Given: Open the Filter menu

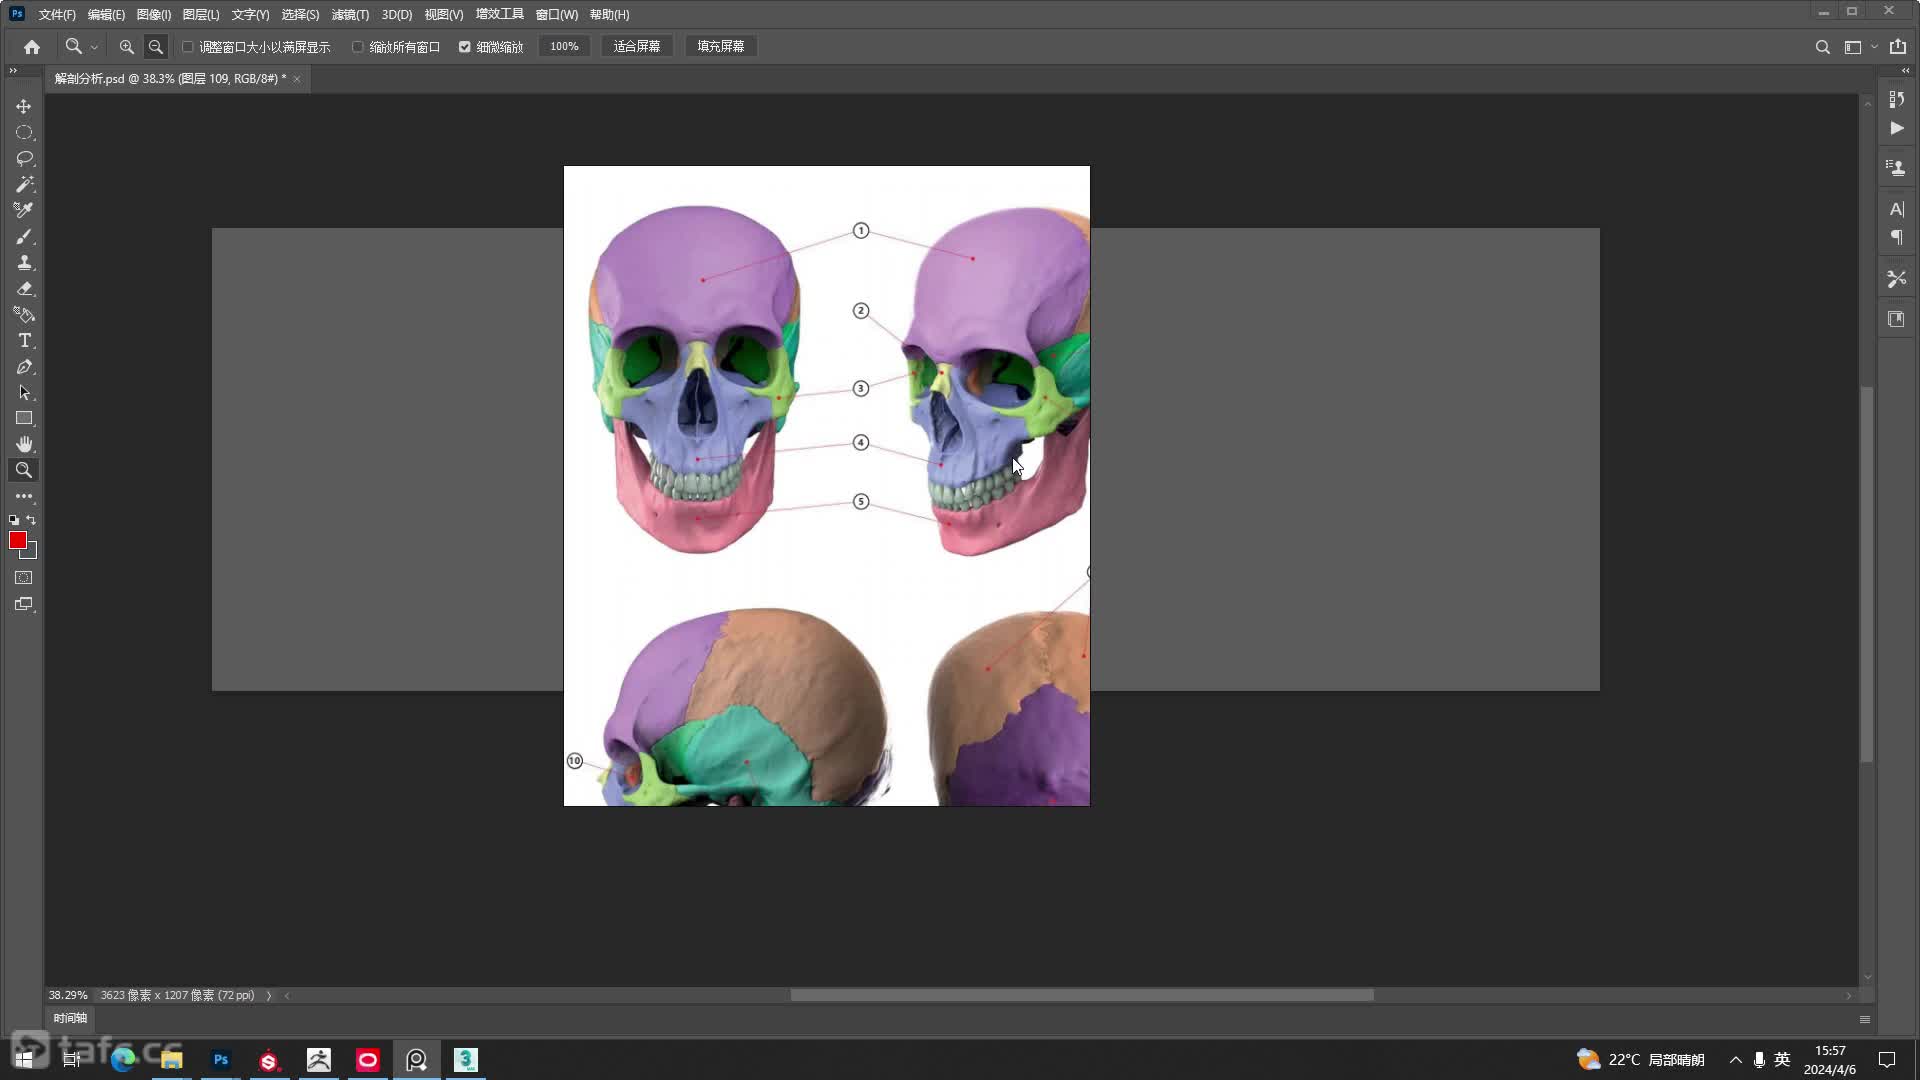Looking at the screenshot, I should click(350, 14).
